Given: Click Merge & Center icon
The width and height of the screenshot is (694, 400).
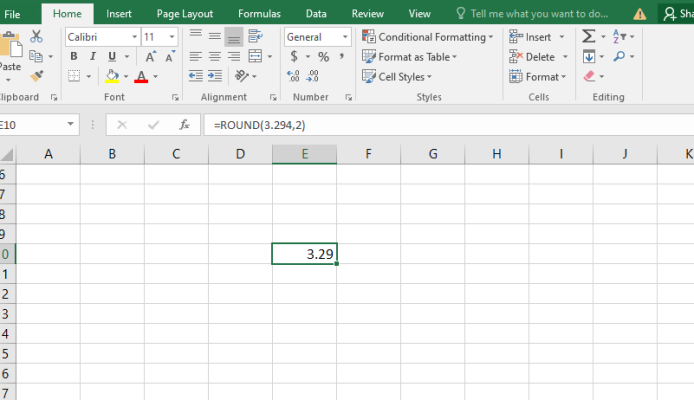Looking at the screenshot, I should pos(255,56).
